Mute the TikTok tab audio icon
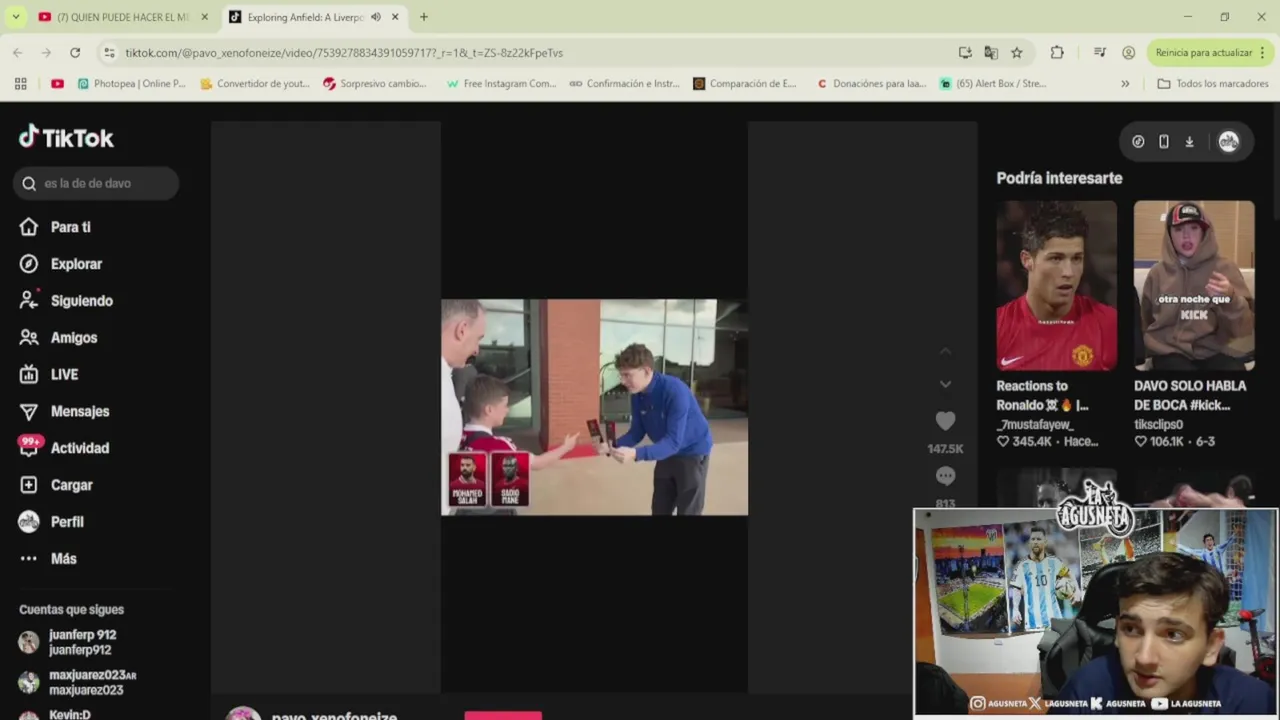Viewport: 1280px width, 720px height. pyautogui.click(x=376, y=17)
